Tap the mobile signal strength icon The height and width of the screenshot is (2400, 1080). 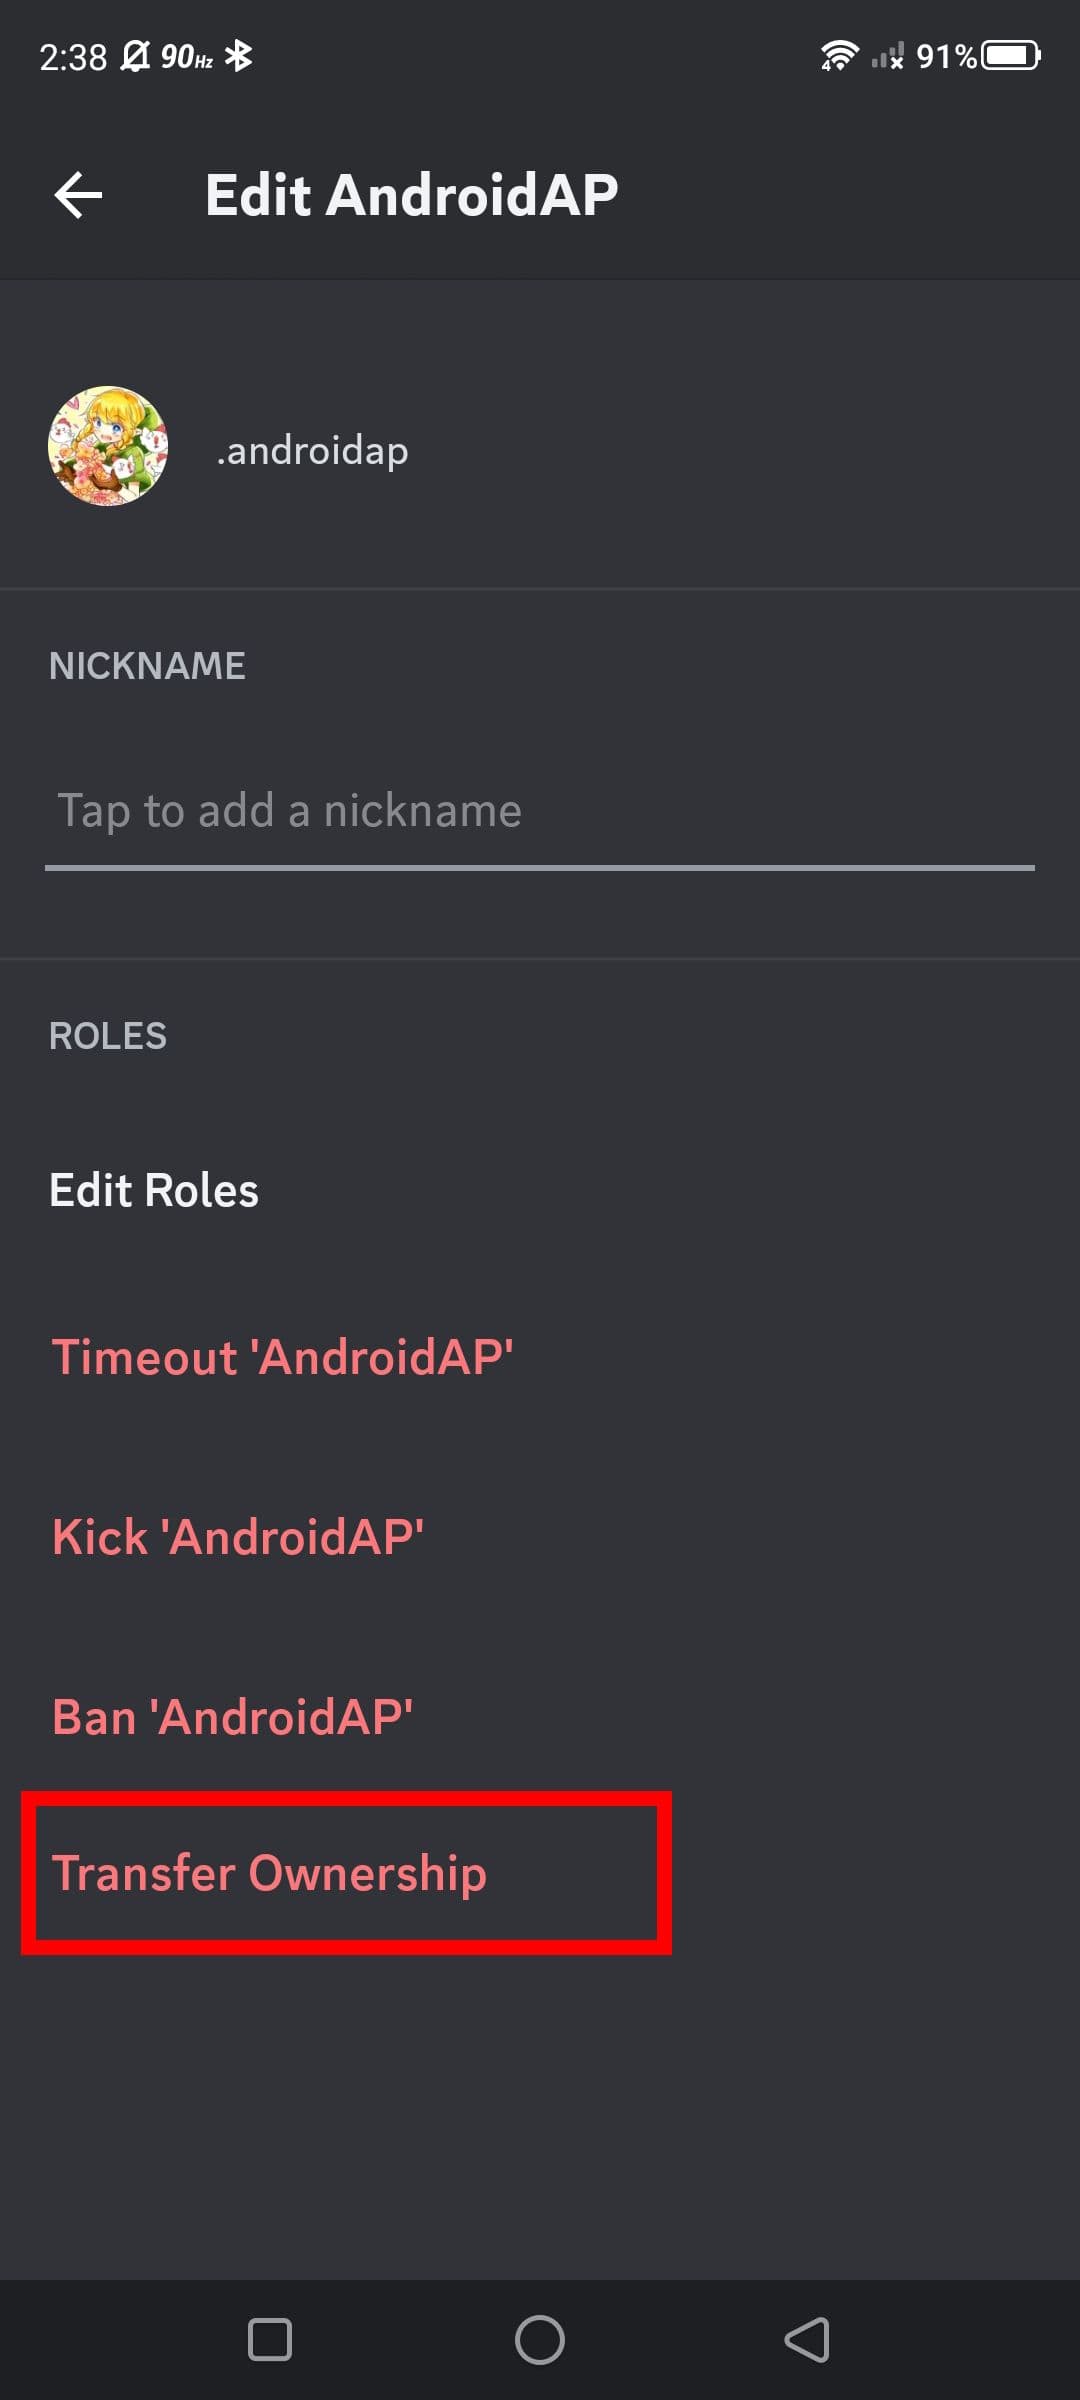click(x=887, y=56)
